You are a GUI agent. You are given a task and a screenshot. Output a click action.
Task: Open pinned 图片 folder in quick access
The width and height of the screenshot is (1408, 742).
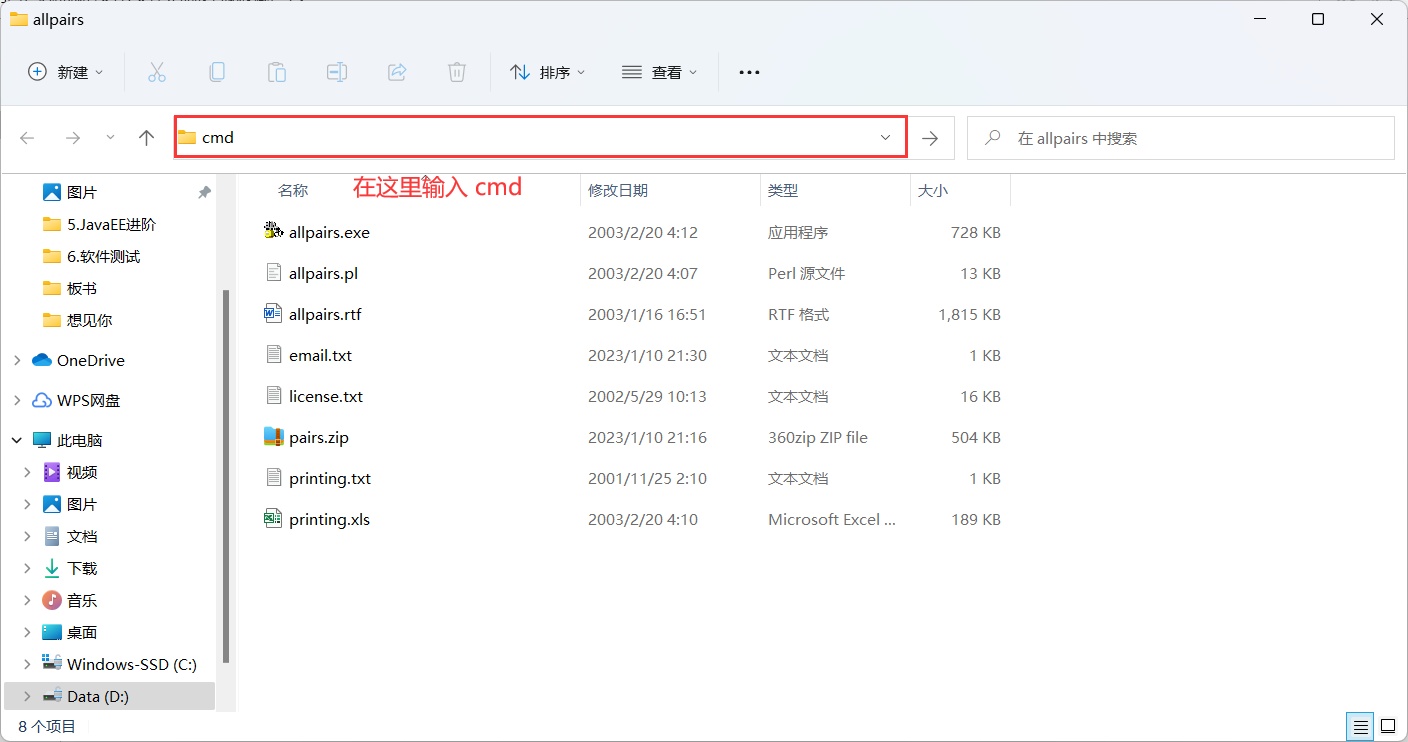pos(69,192)
